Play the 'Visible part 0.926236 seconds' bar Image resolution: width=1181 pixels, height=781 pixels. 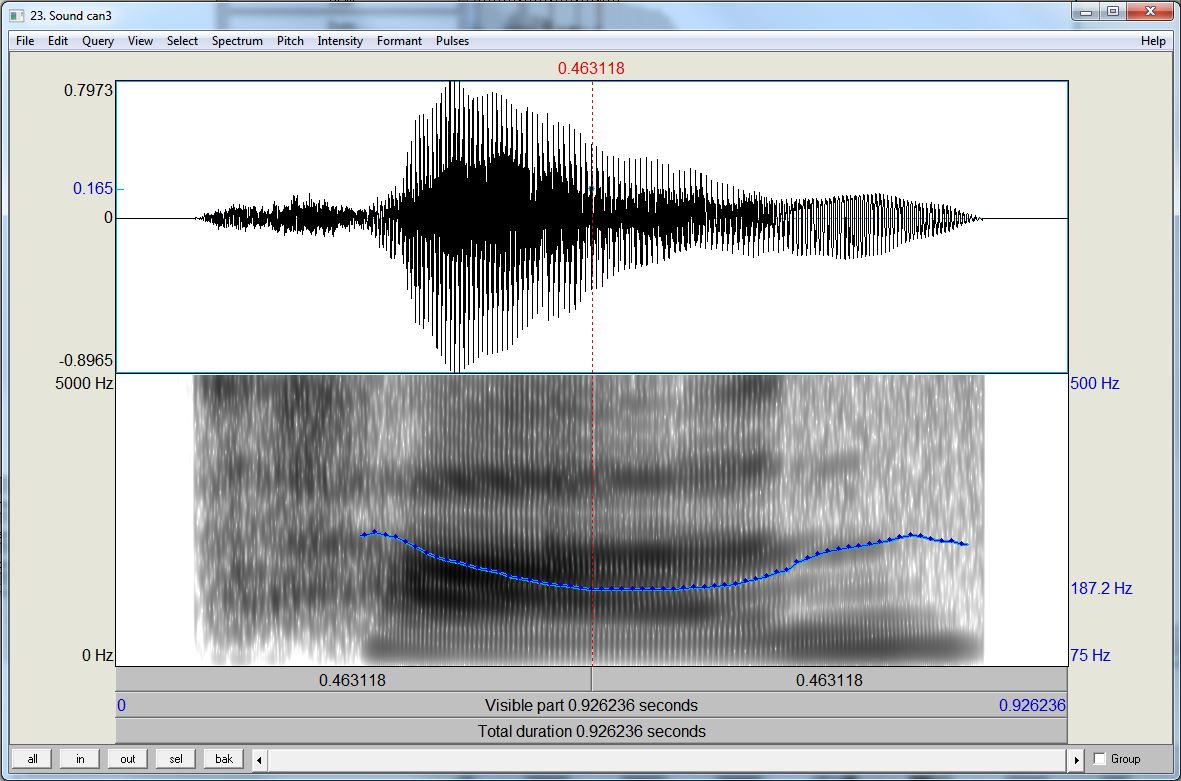tap(591, 706)
